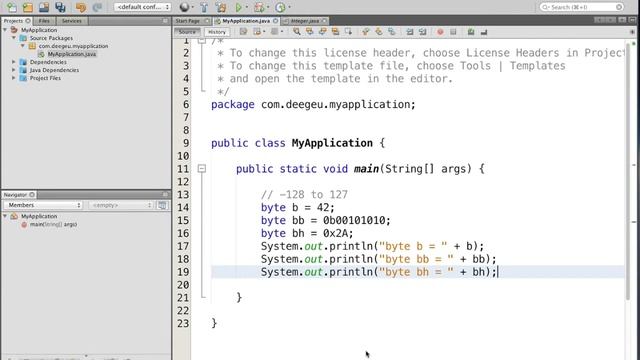Switch to the Files tab
Screen dimensions: 640x360
(x=44, y=21)
